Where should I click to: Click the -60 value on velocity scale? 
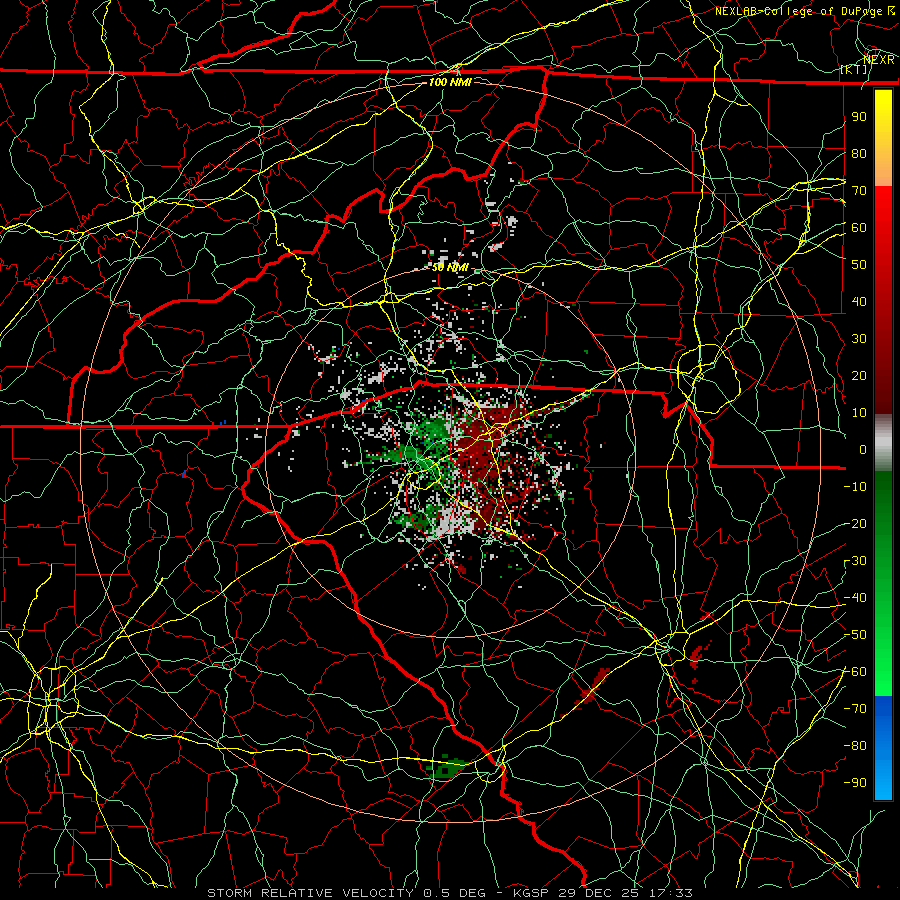[855, 672]
